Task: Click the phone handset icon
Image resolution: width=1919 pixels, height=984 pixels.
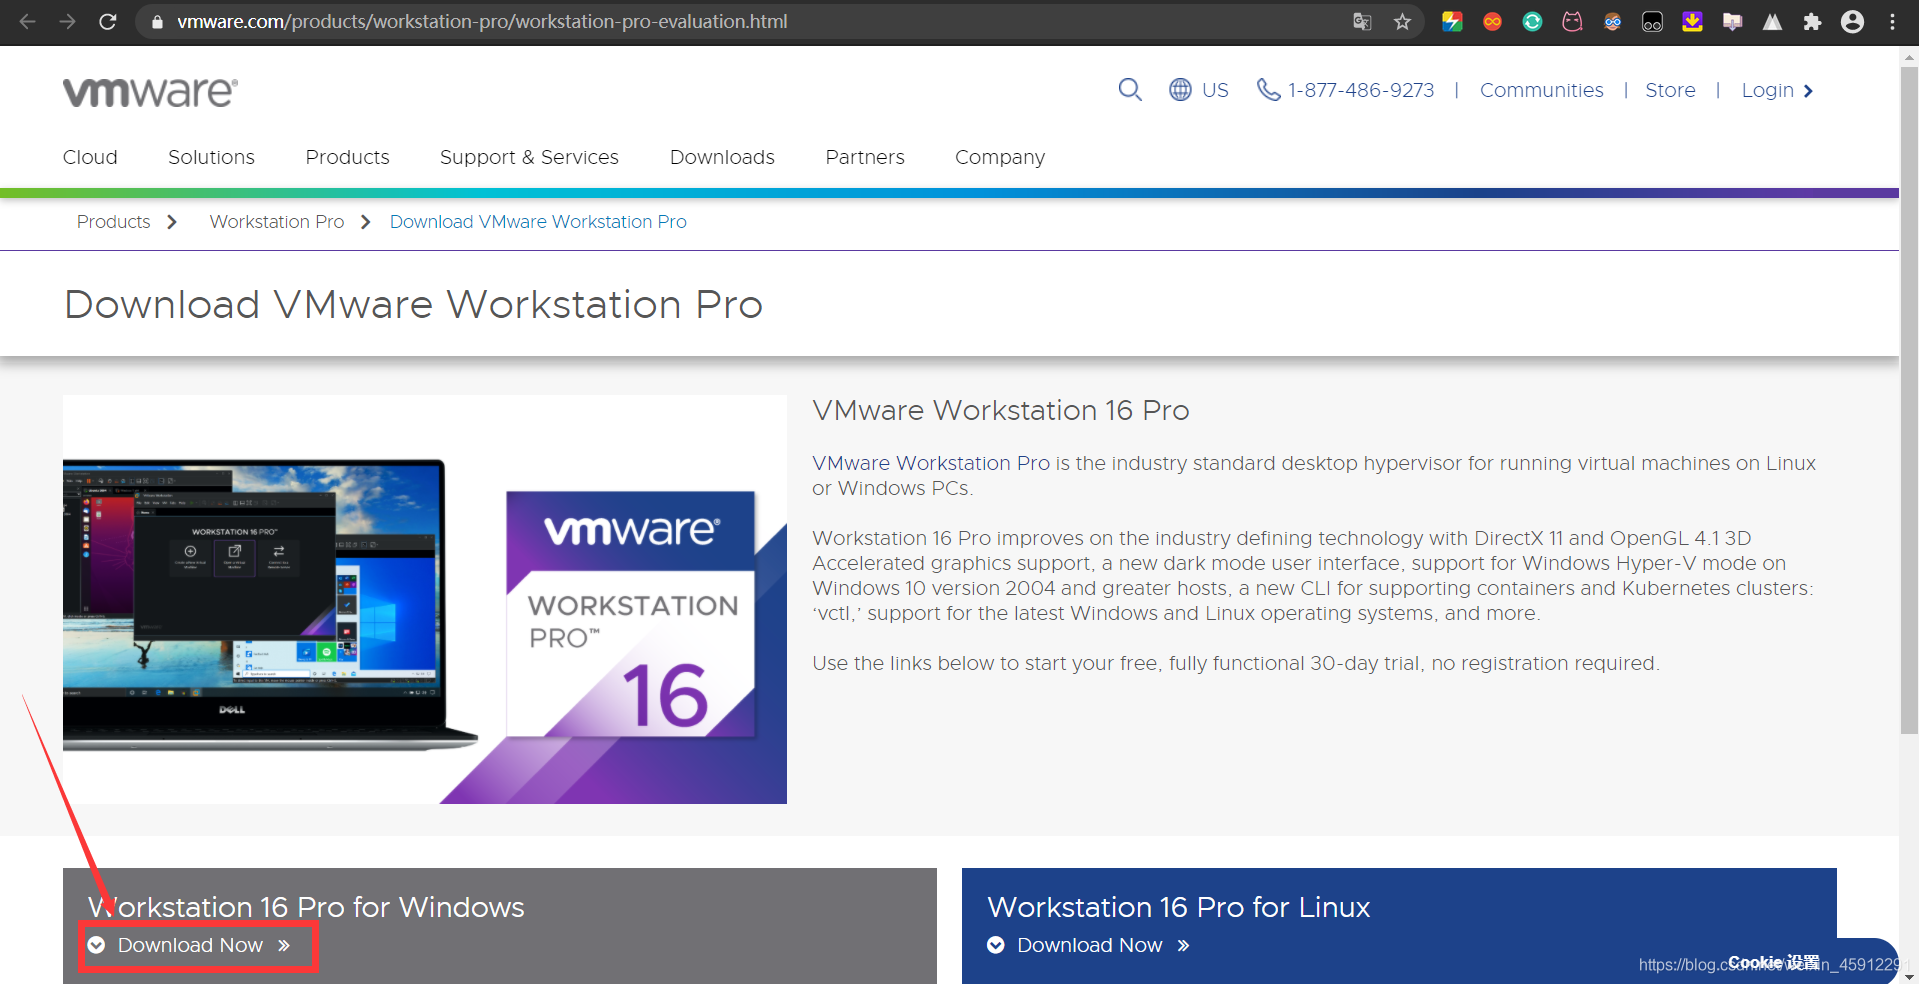Action: tap(1268, 90)
